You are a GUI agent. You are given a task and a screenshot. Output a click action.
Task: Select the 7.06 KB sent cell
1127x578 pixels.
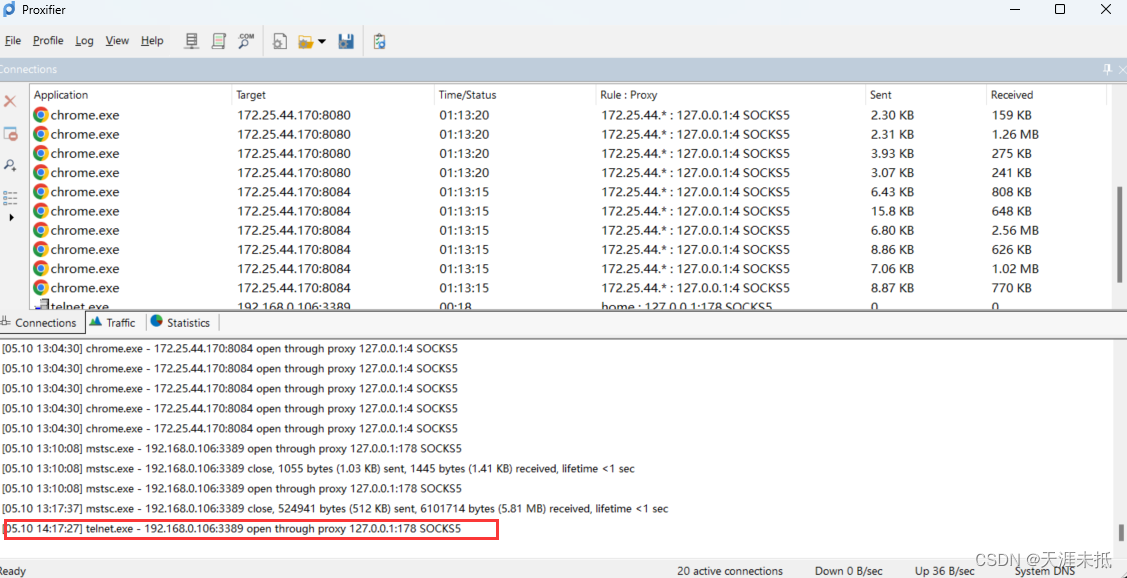tap(892, 269)
